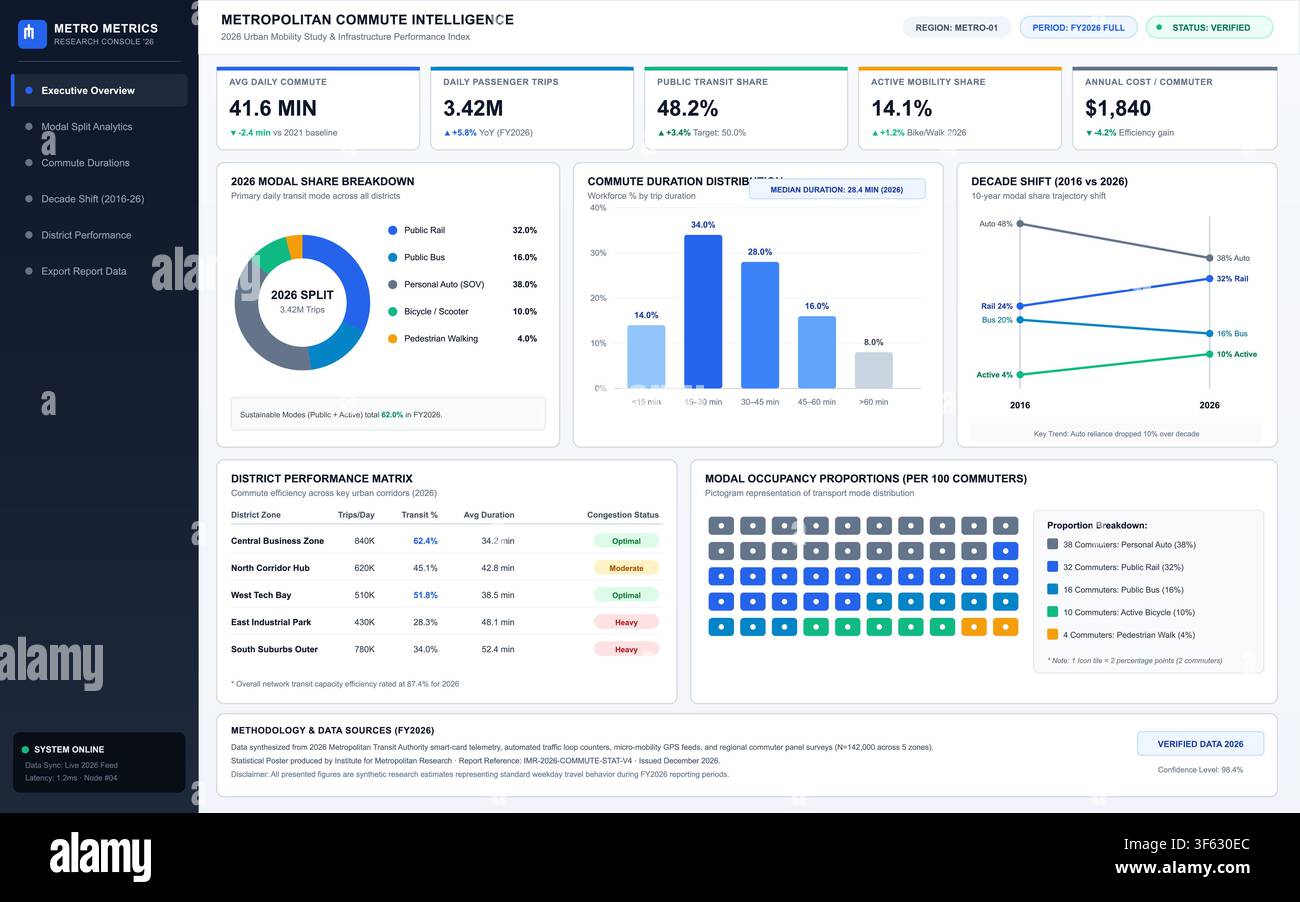Click the REGION: METRO-01 pill
1300x902 pixels.
[x=956, y=28]
